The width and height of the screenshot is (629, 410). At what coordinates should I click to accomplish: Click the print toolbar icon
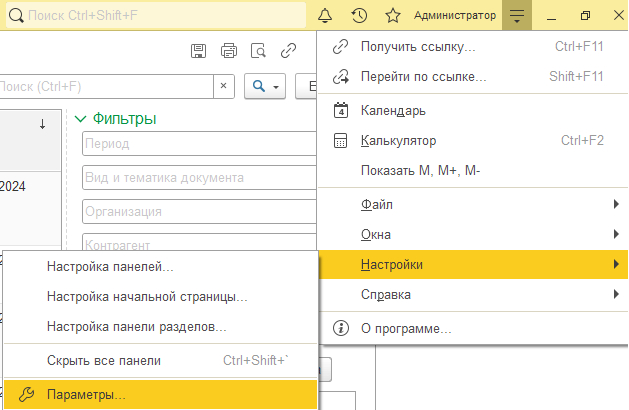tap(229, 51)
